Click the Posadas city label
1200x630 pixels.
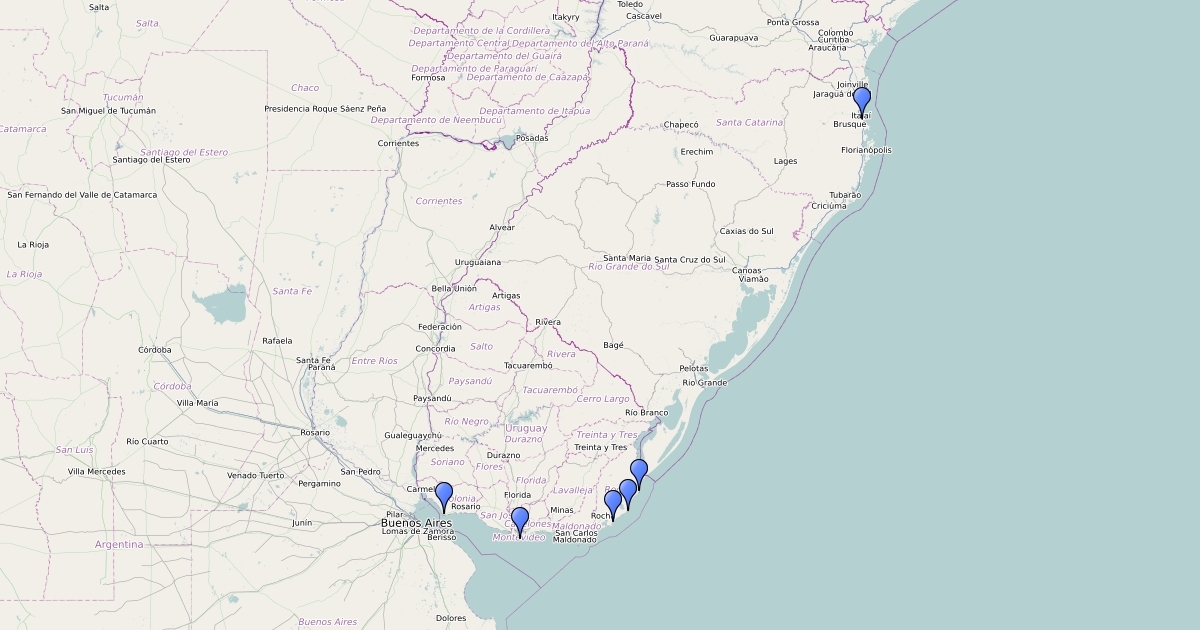(x=532, y=138)
